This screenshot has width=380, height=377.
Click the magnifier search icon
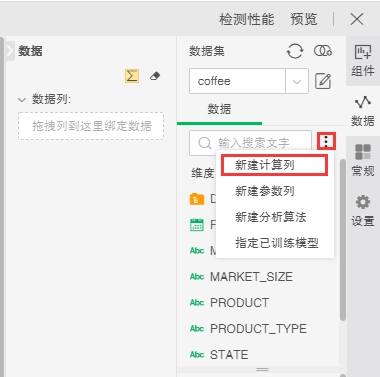pyautogui.click(x=205, y=143)
